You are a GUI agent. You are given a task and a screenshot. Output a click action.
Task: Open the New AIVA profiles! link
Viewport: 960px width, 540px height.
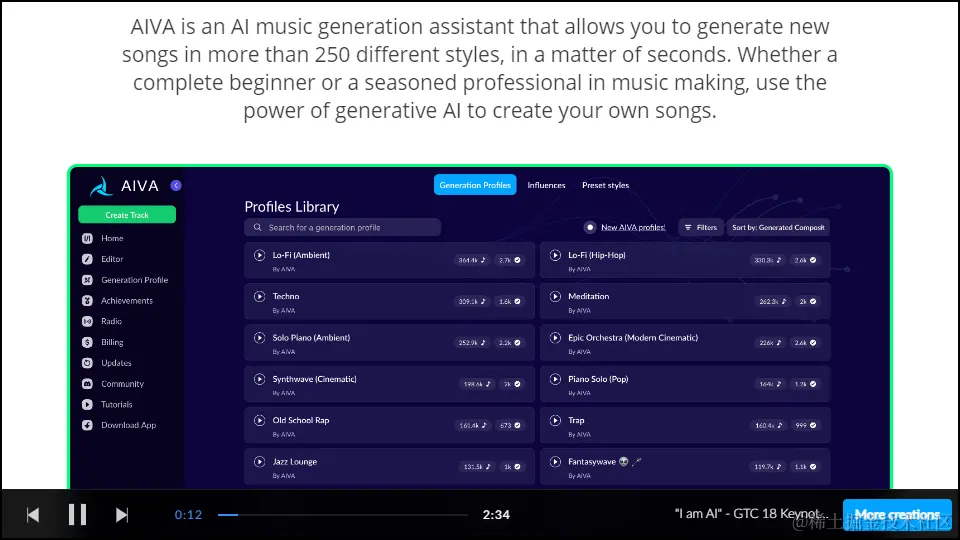633,227
